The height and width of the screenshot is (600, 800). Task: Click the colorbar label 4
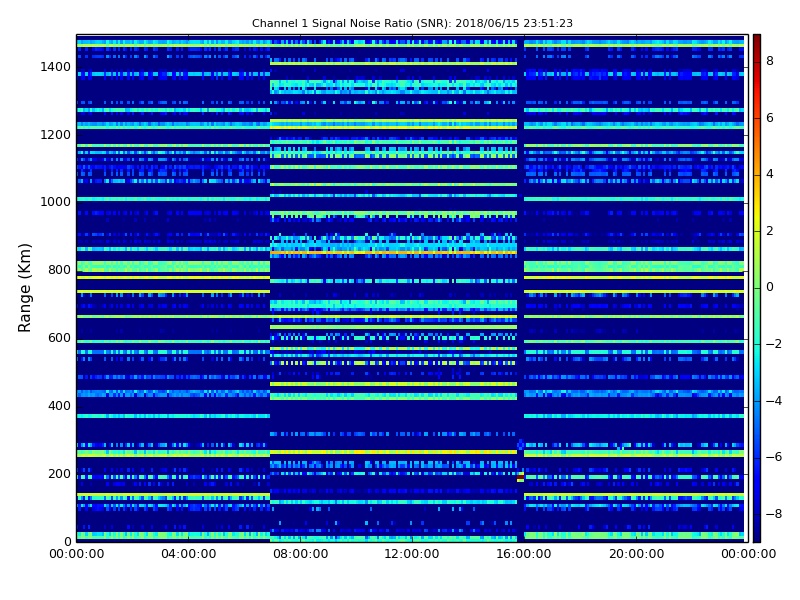pyautogui.click(x=770, y=174)
